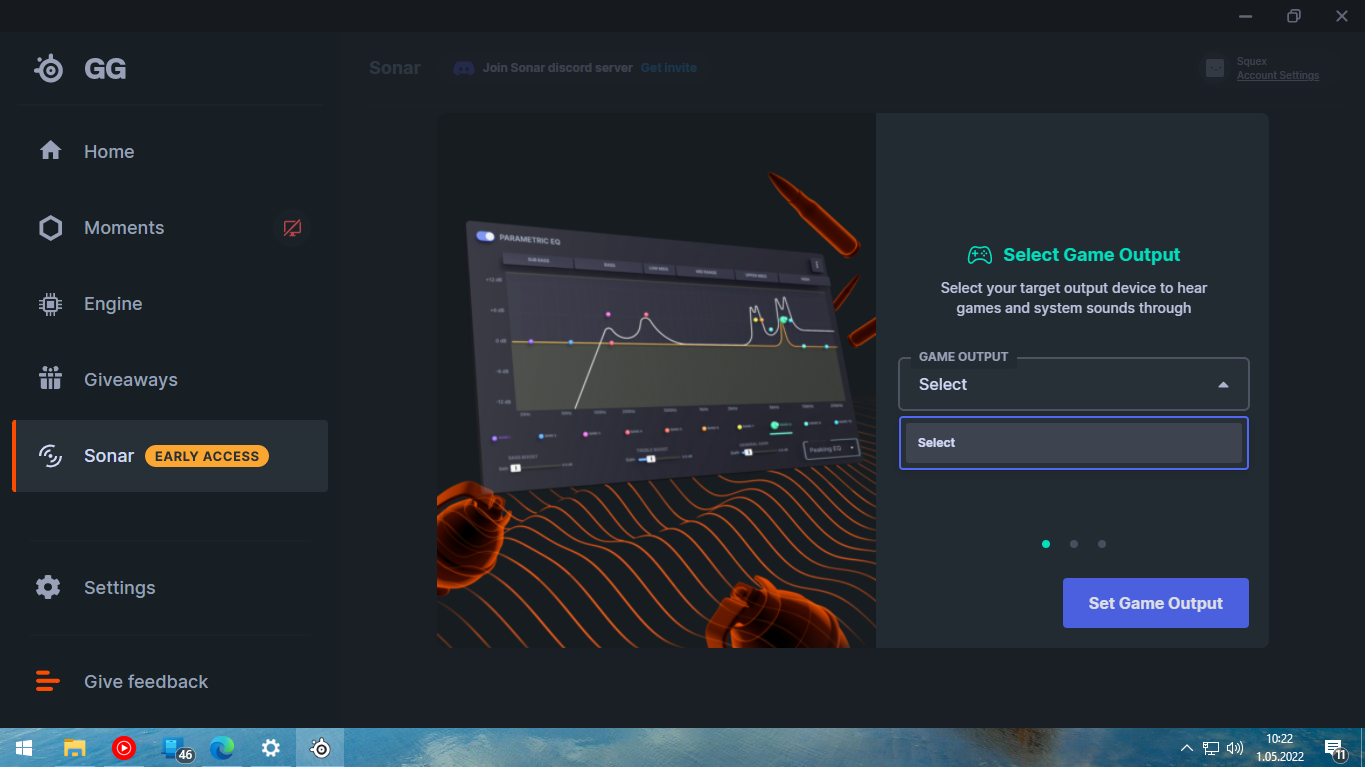Choose the Select option in the dropdown list

pyautogui.click(x=1074, y=443)
